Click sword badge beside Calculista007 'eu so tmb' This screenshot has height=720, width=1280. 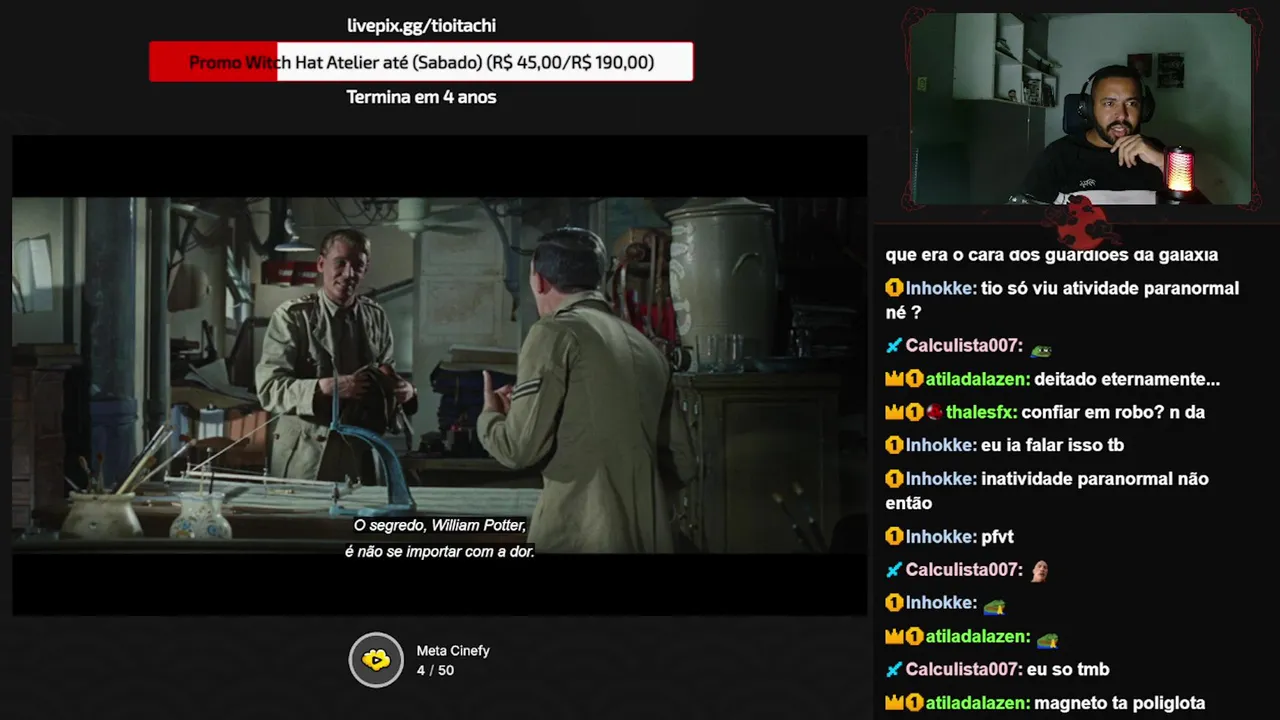coord(894,670)
